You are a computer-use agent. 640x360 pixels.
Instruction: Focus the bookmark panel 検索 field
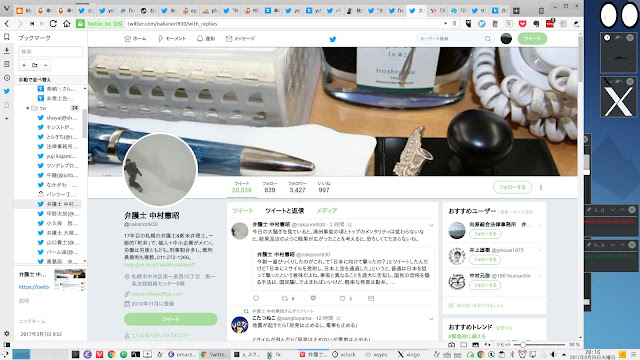pyautogui.click(x=51, y=51)
